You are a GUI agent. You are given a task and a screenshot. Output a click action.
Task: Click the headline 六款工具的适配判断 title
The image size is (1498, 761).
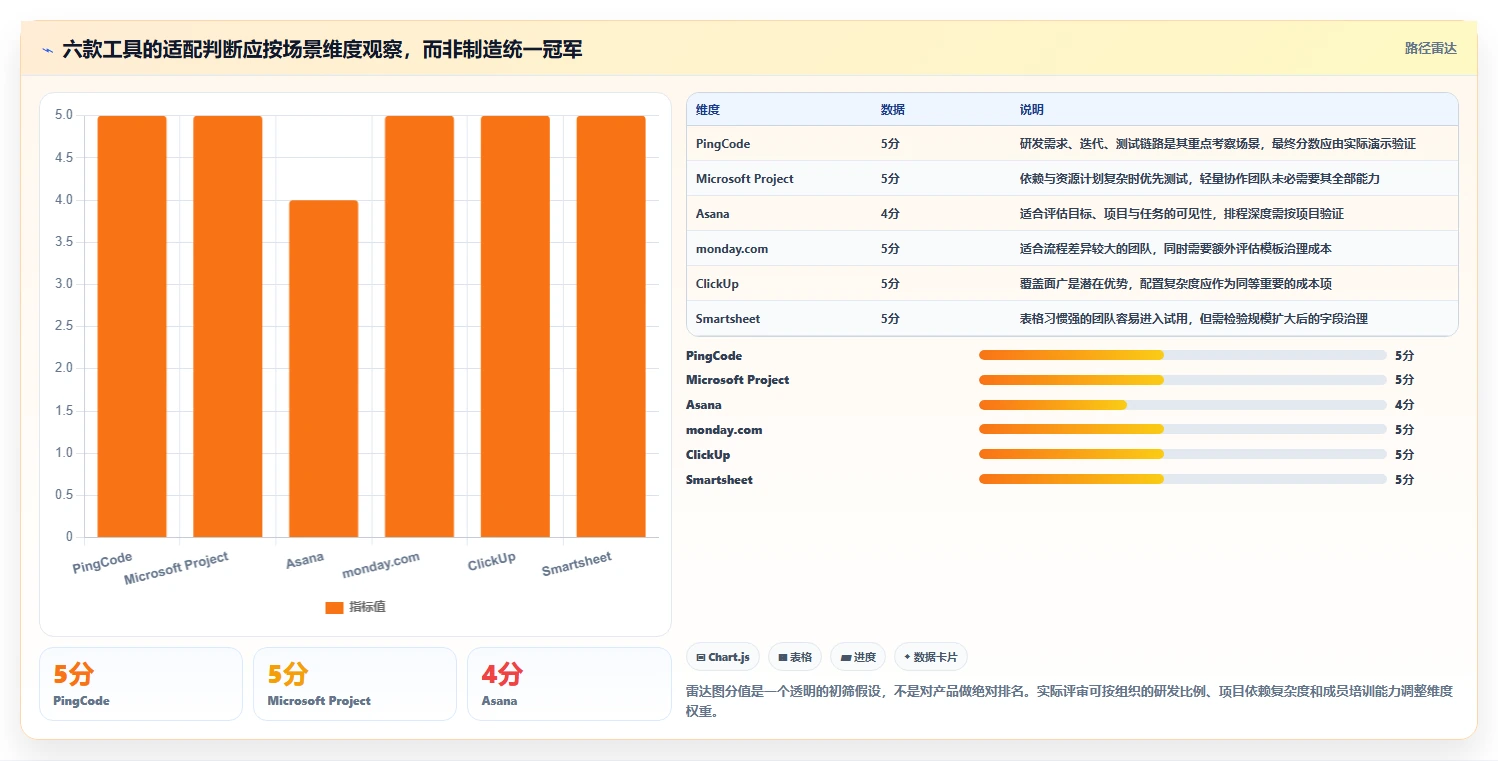click(x=322, y=50)
